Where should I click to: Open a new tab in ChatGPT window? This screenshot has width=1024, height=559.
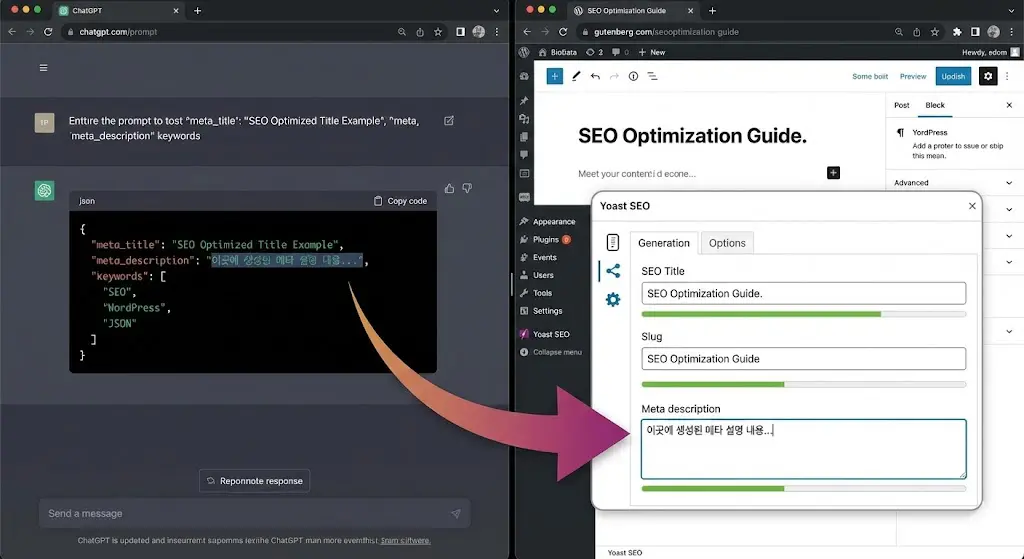(x=197, y=11)
